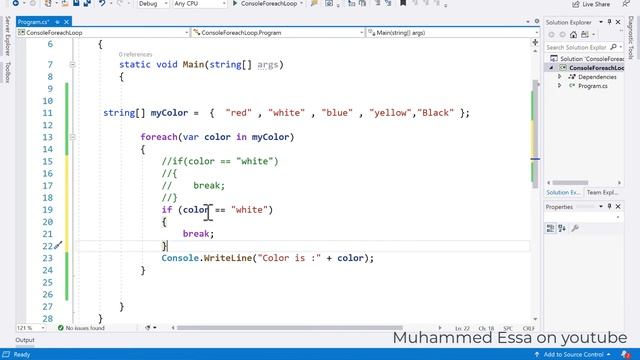The height and width of the screenshot is (360, 640).
Task: Click the Ready status icon
Action: tap(6, 354)
